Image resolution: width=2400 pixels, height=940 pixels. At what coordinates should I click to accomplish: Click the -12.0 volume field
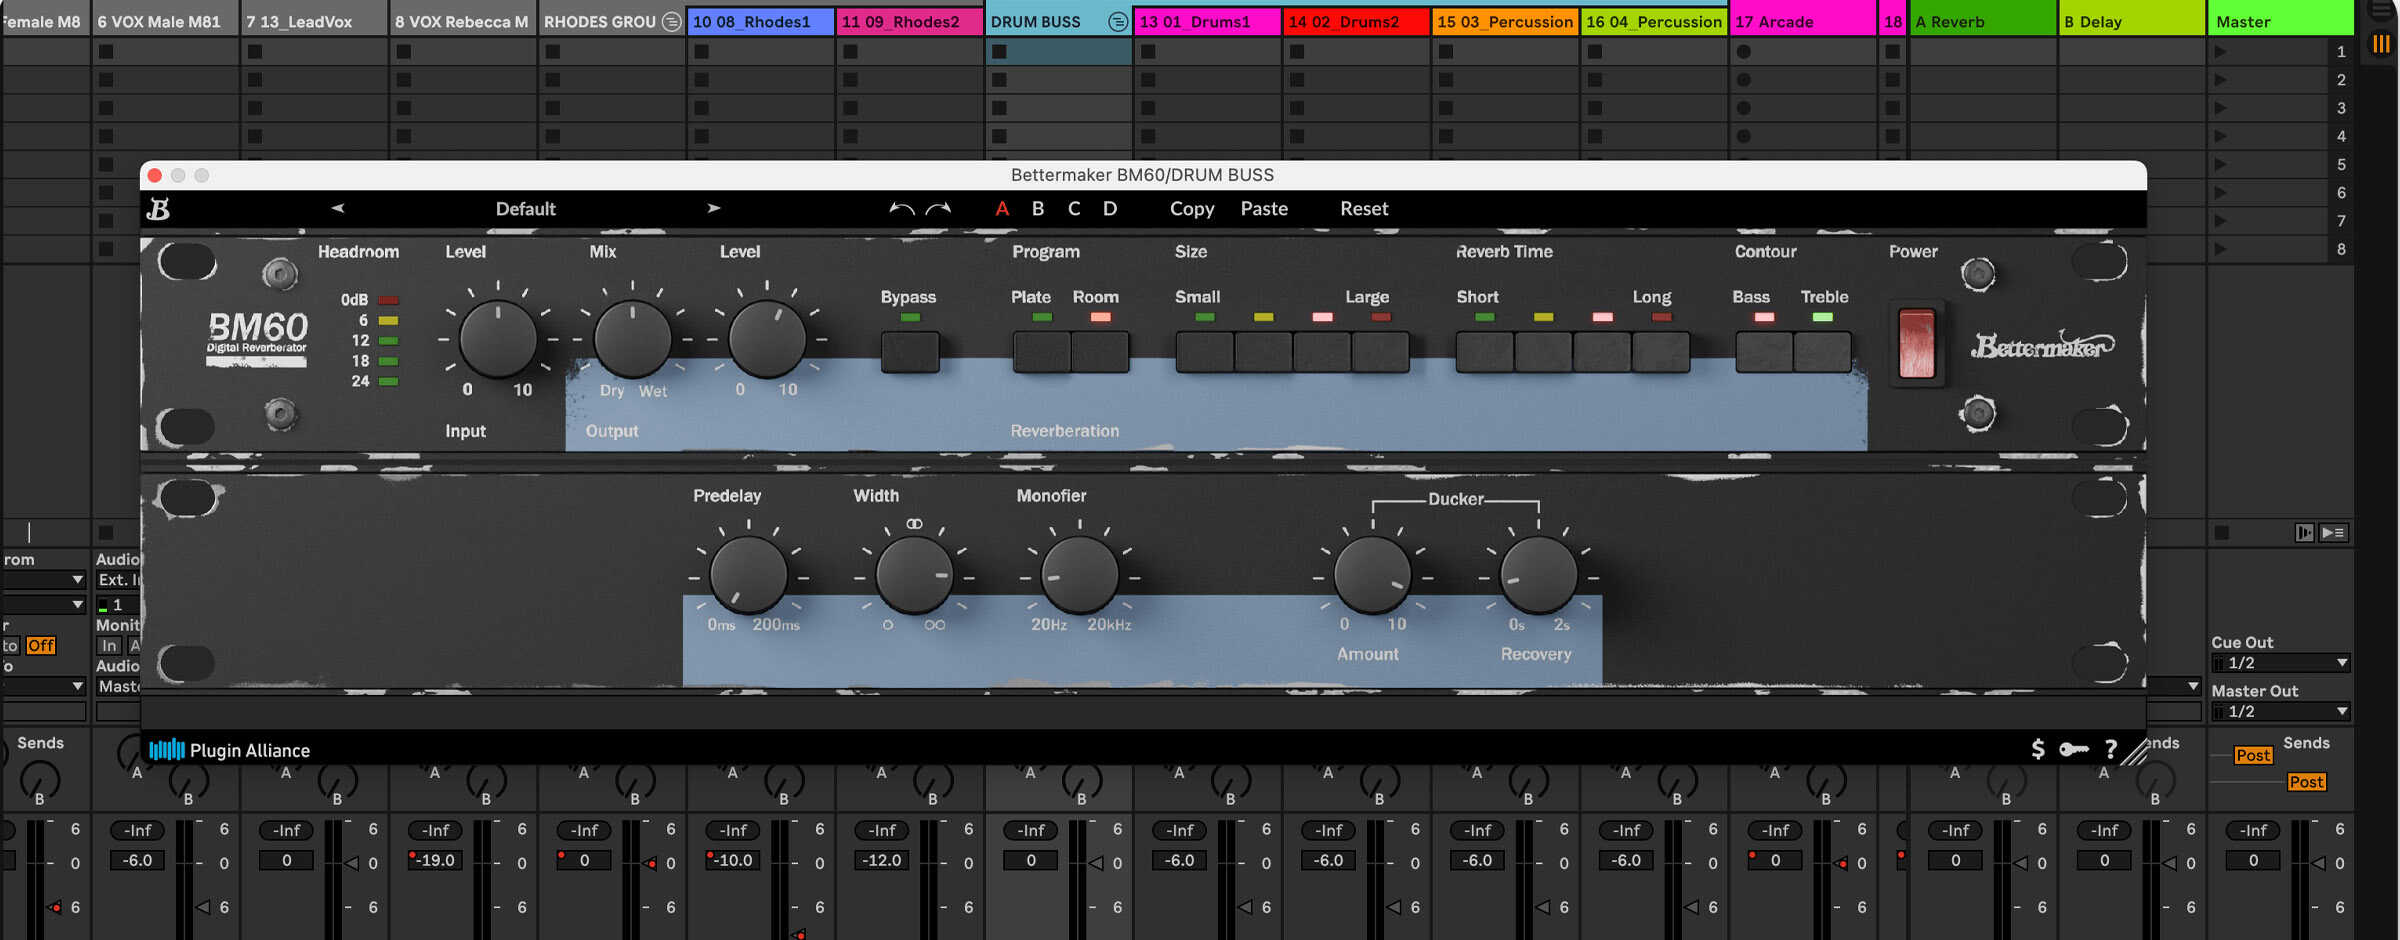point(882,860)
